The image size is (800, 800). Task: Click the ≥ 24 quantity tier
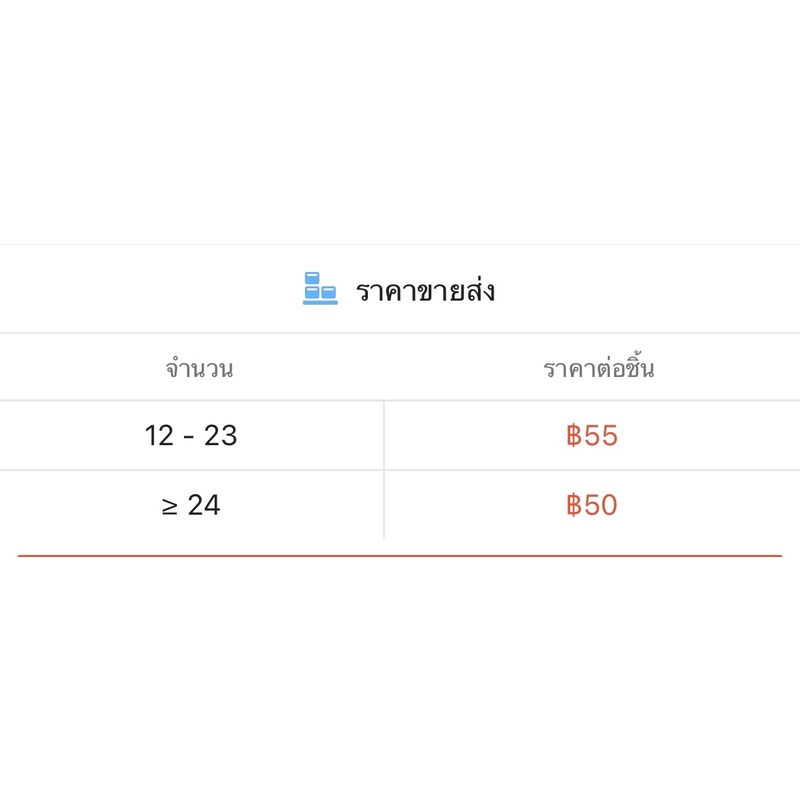[191, 505]
